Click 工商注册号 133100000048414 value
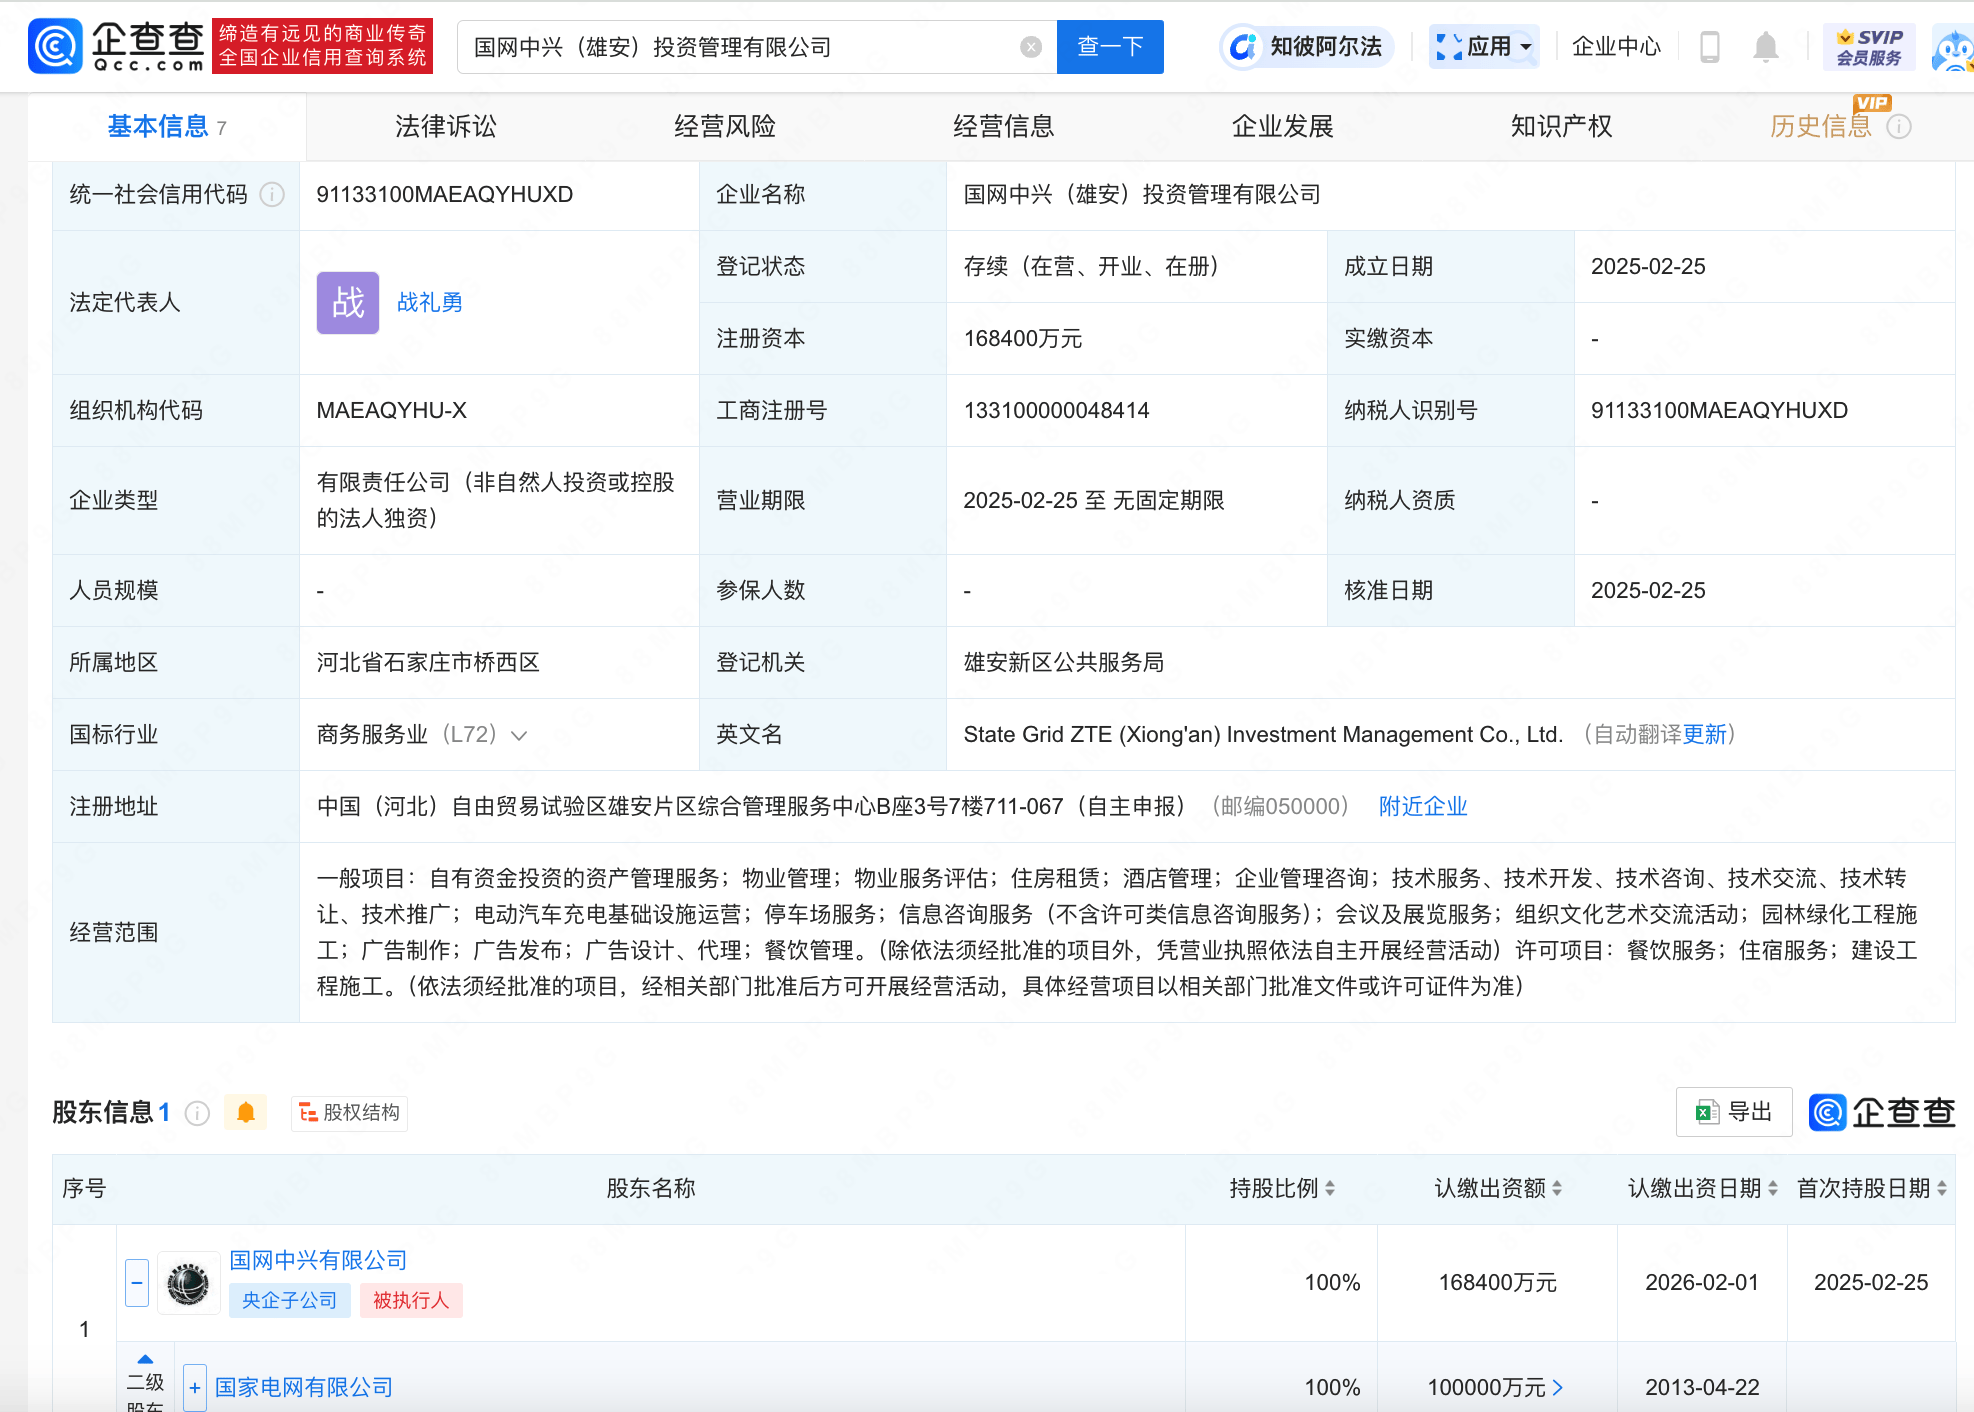The image size is (1974, 1412). coord(1057,411)
